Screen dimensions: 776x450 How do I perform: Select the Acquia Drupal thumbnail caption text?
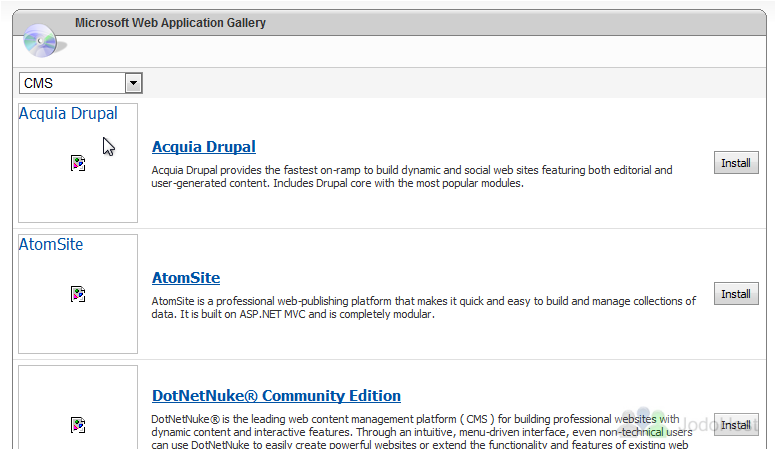68,113
